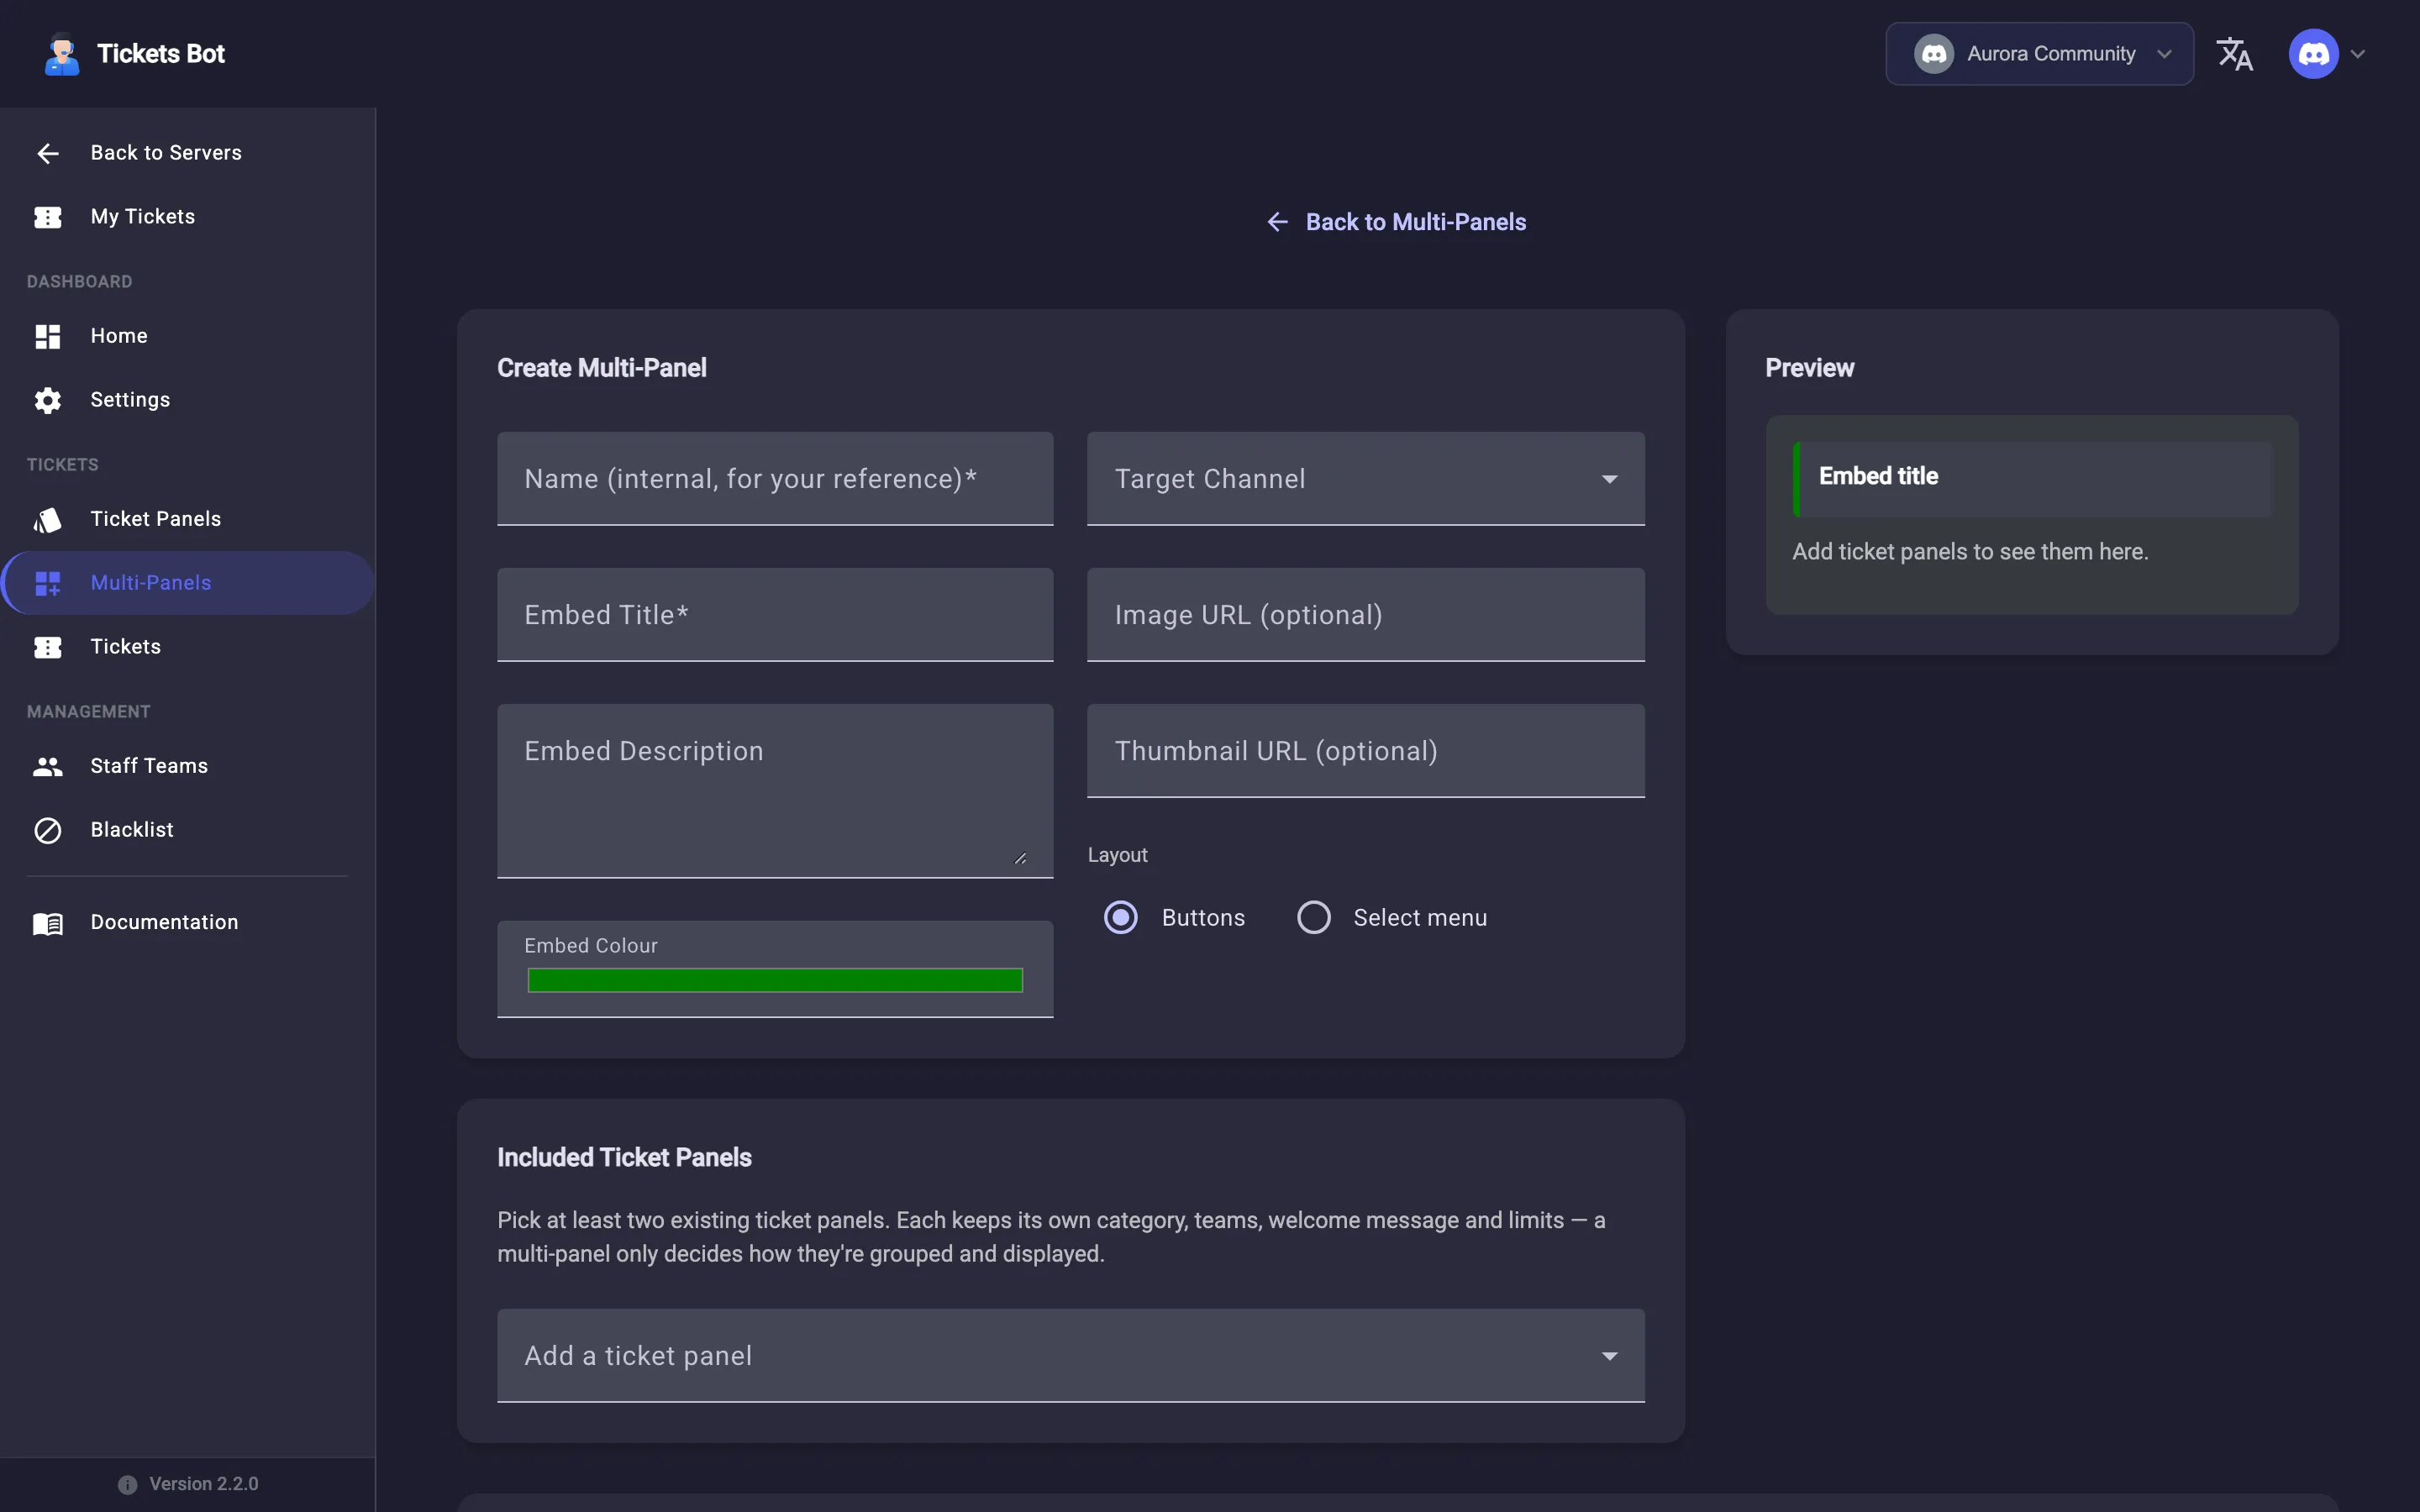Click the Aurora Community server icon
Viewport: 2420px width, 1512px height.
pos(1934,54)
